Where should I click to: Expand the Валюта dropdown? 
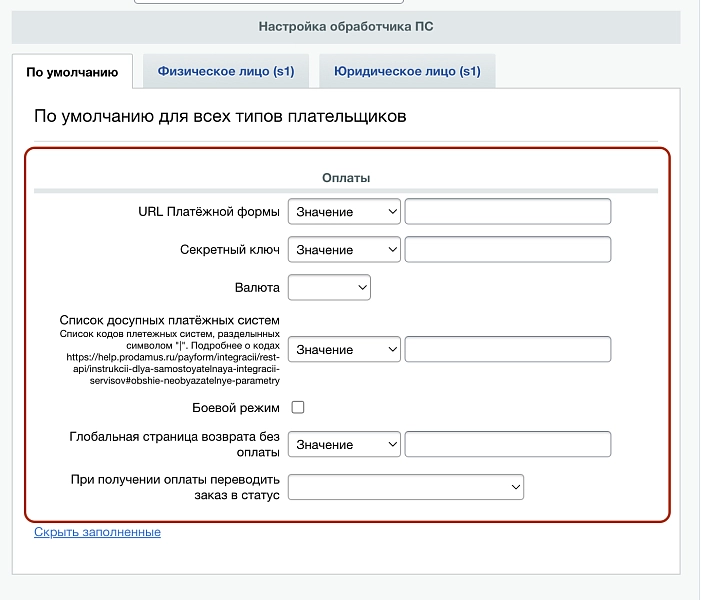tap(329, 287)
